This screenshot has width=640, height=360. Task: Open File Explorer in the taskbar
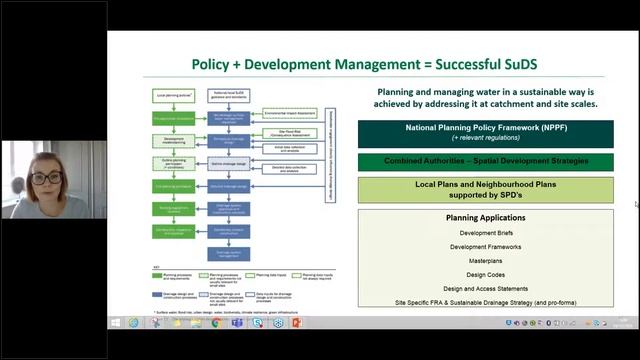coord(196,323)
